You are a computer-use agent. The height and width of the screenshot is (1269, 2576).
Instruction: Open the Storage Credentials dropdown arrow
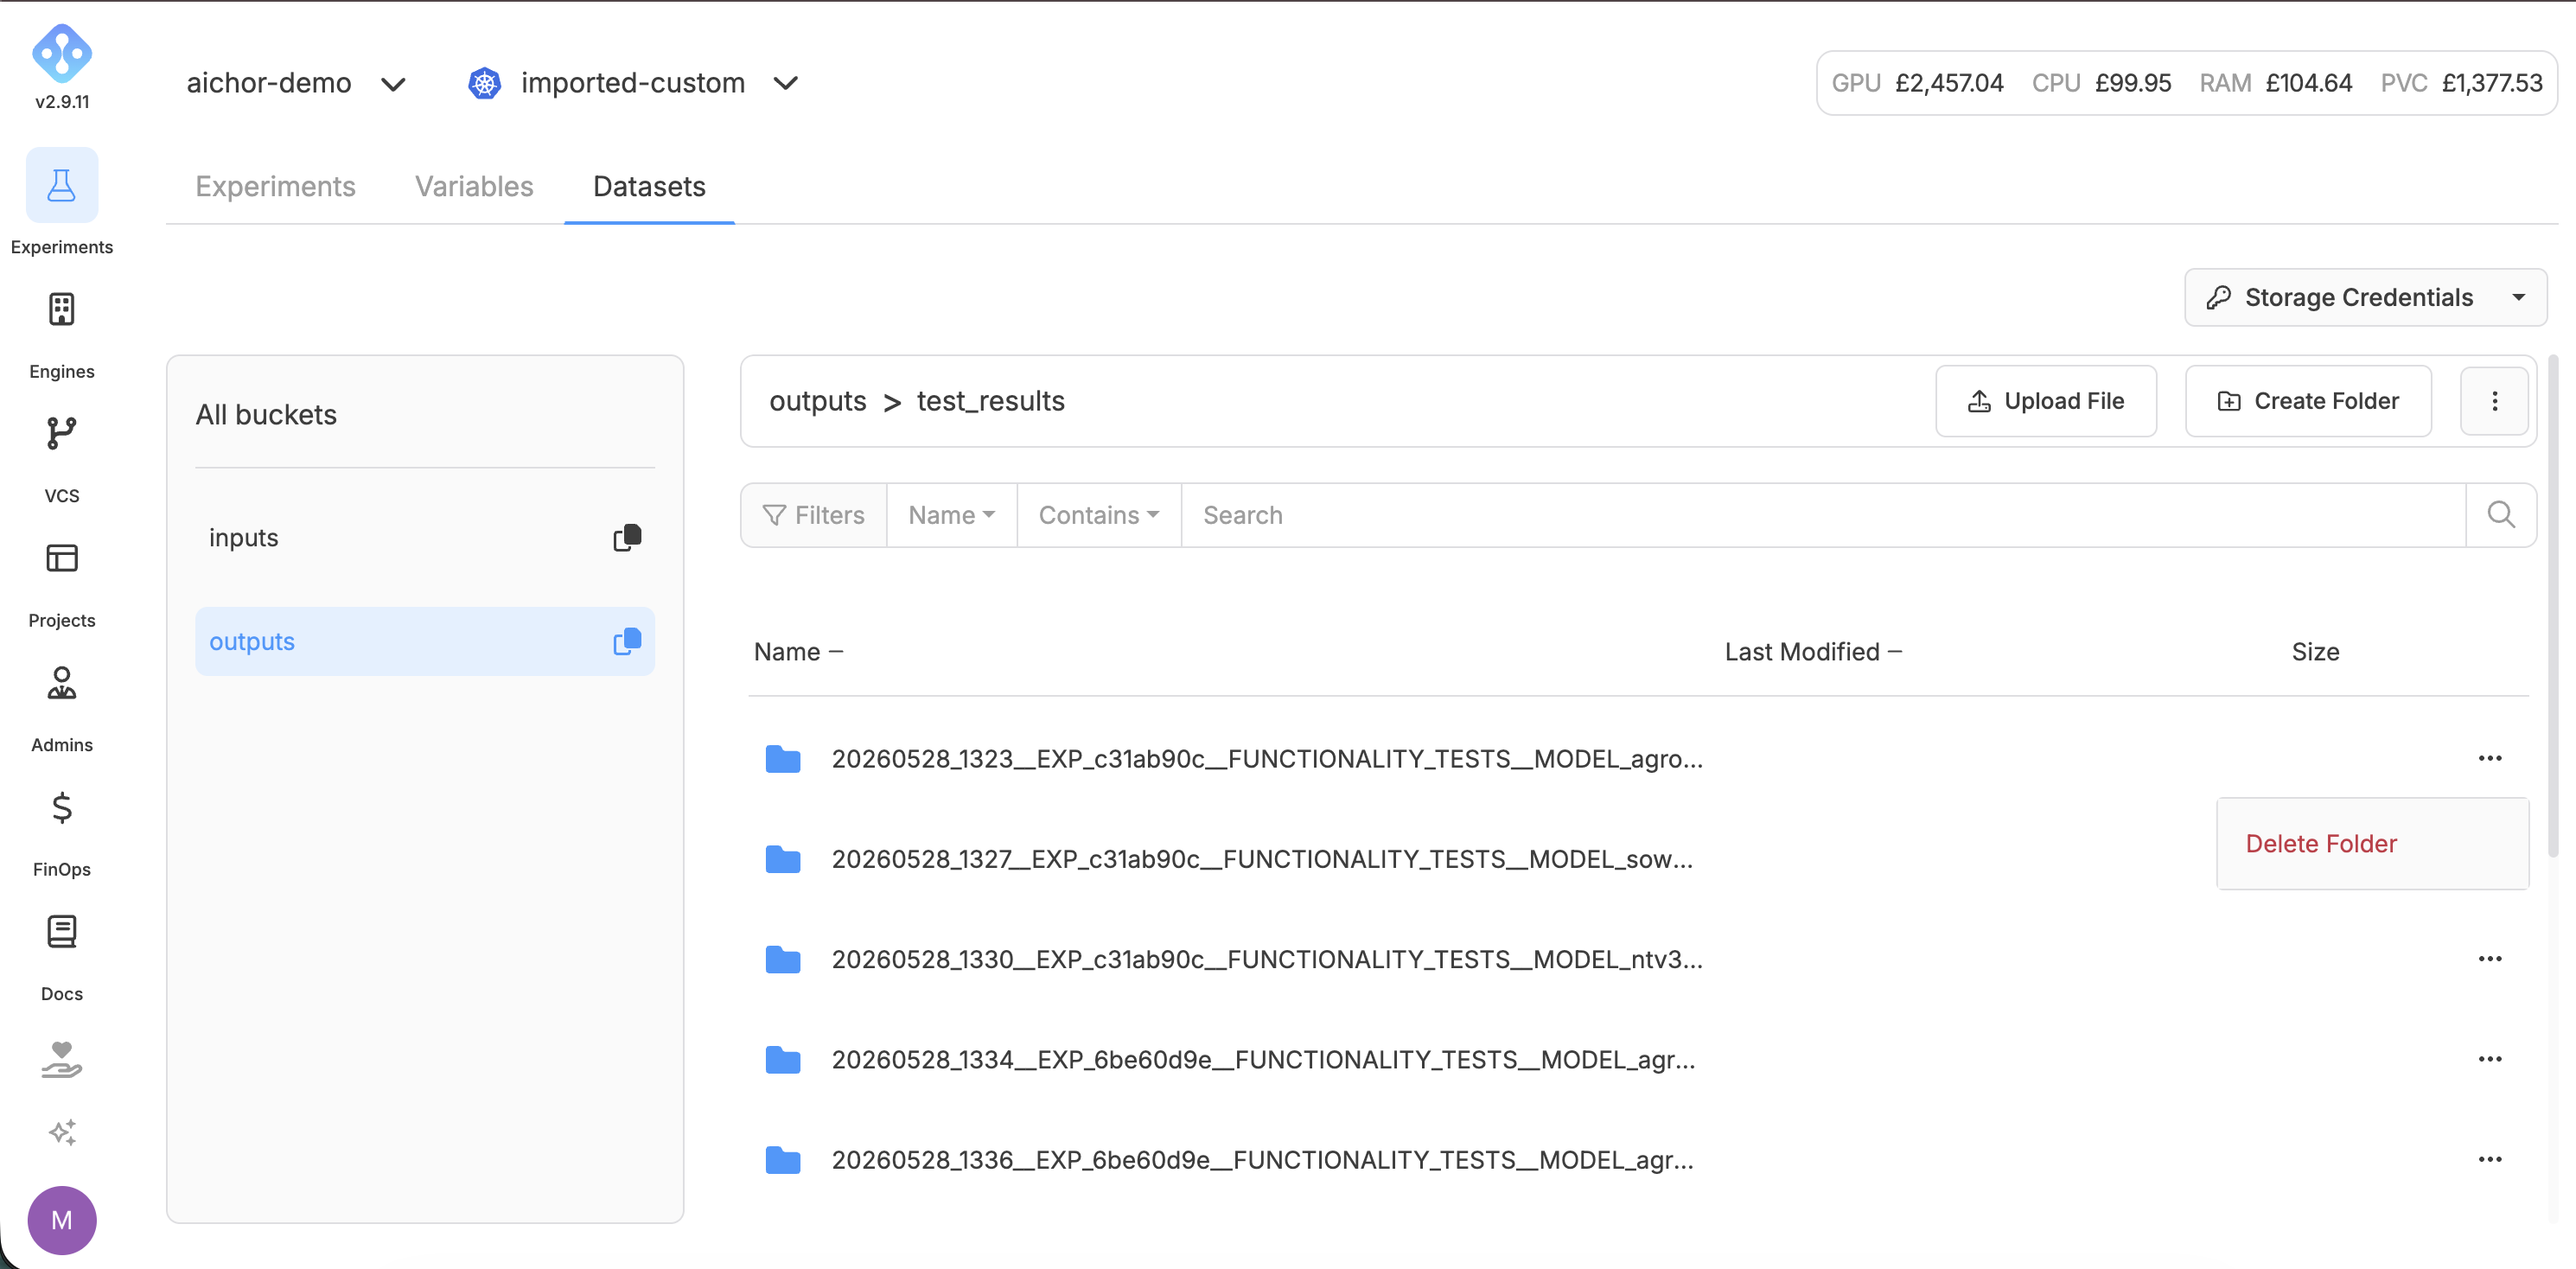tap(2519, 297)
